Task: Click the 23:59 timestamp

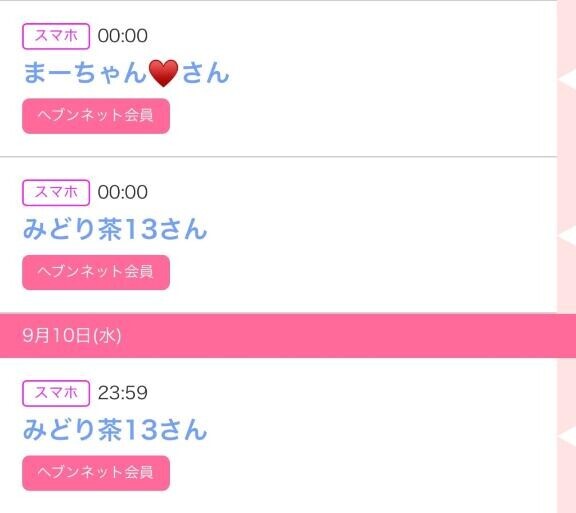Action: click(x=123, y=393)
